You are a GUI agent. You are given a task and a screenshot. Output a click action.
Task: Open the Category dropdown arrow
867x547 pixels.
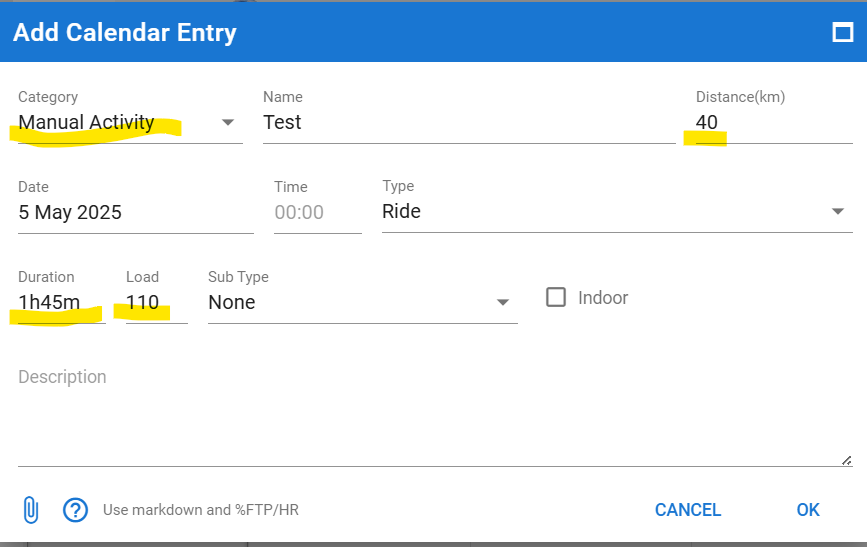pos(228,122)
